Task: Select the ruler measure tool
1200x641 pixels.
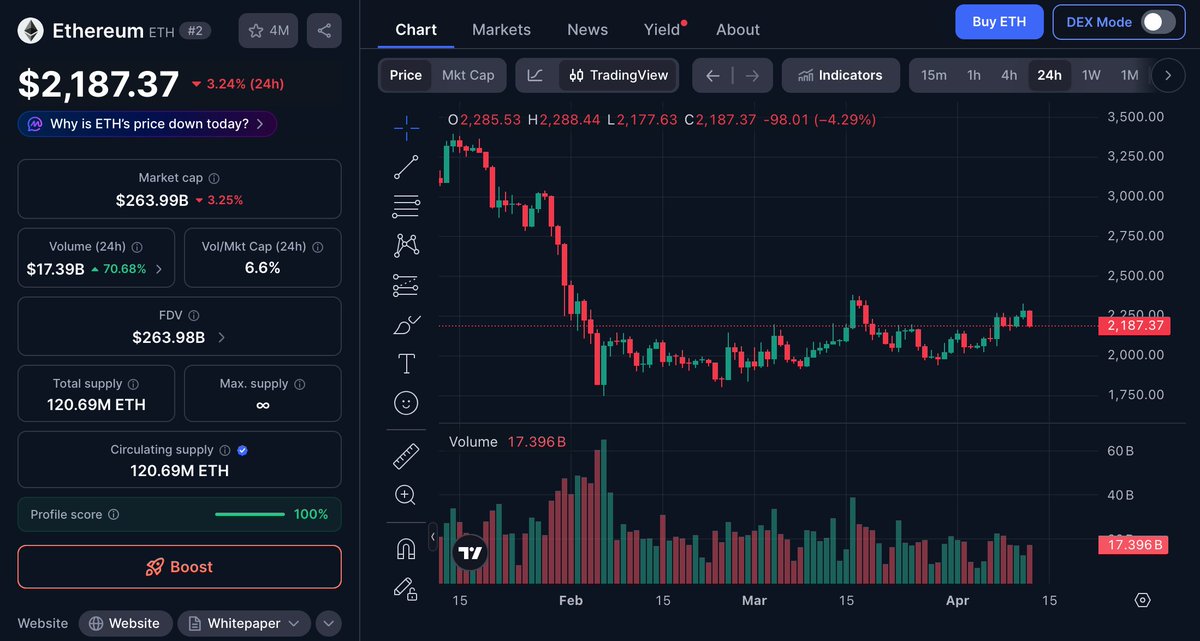Action: [x=406, y=456]
